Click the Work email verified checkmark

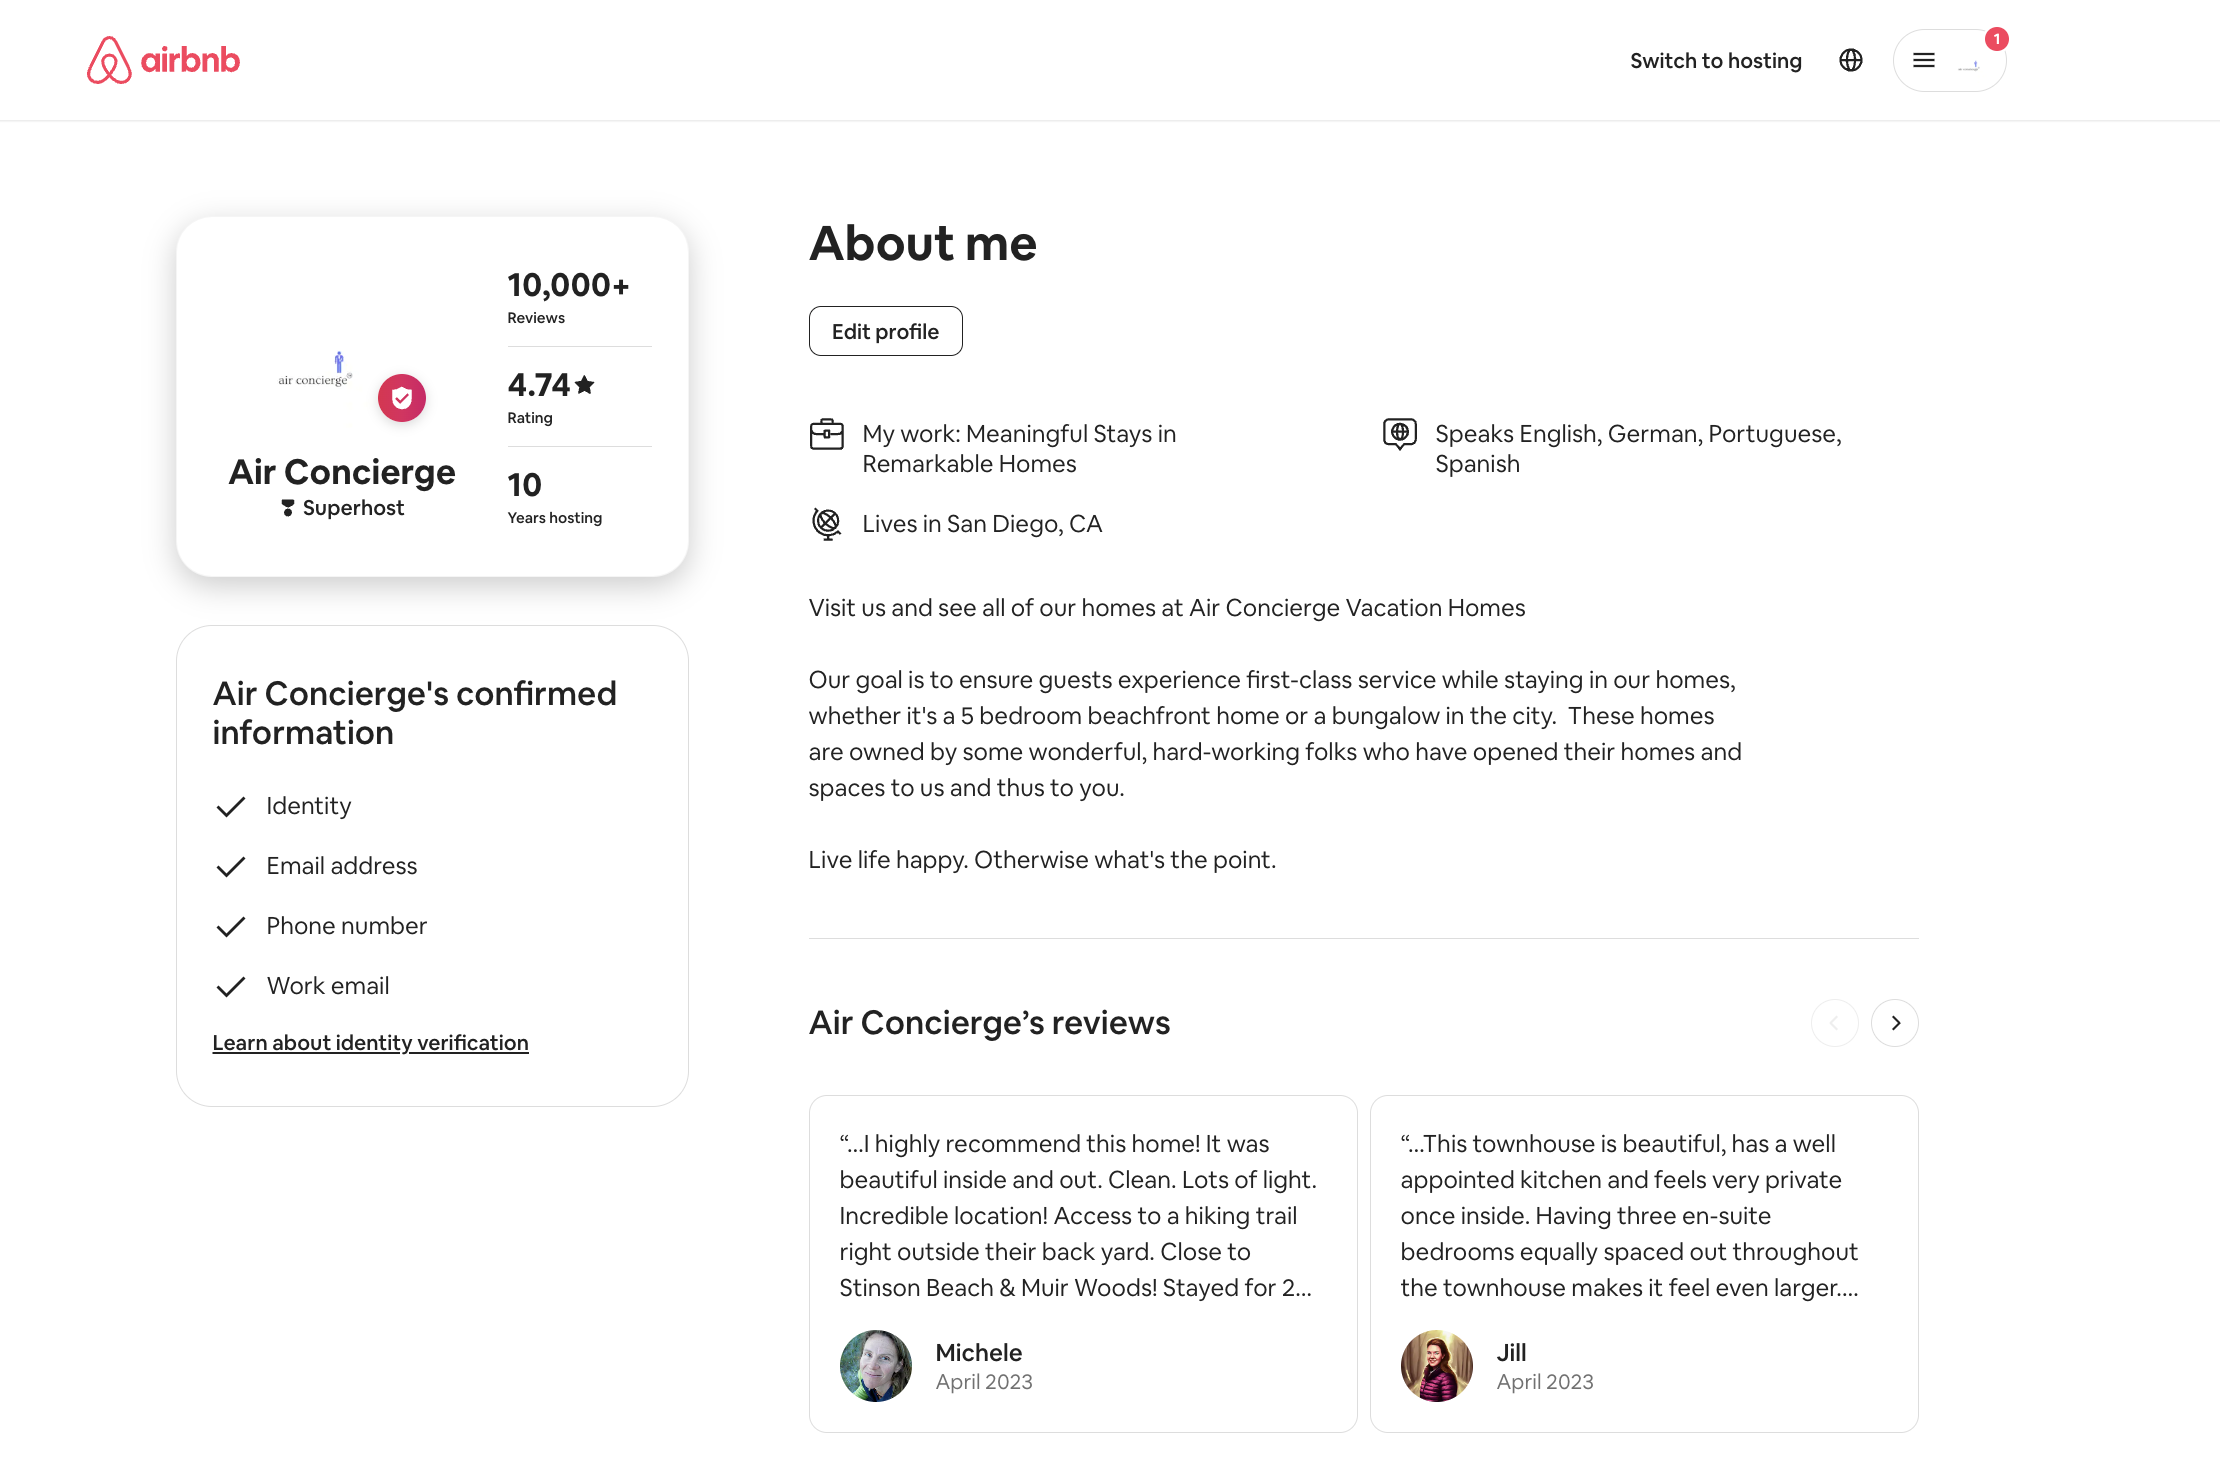point(231,986)
